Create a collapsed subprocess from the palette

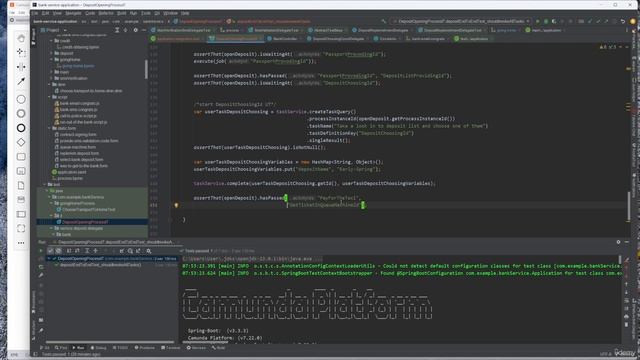click(x=21, y=171)
